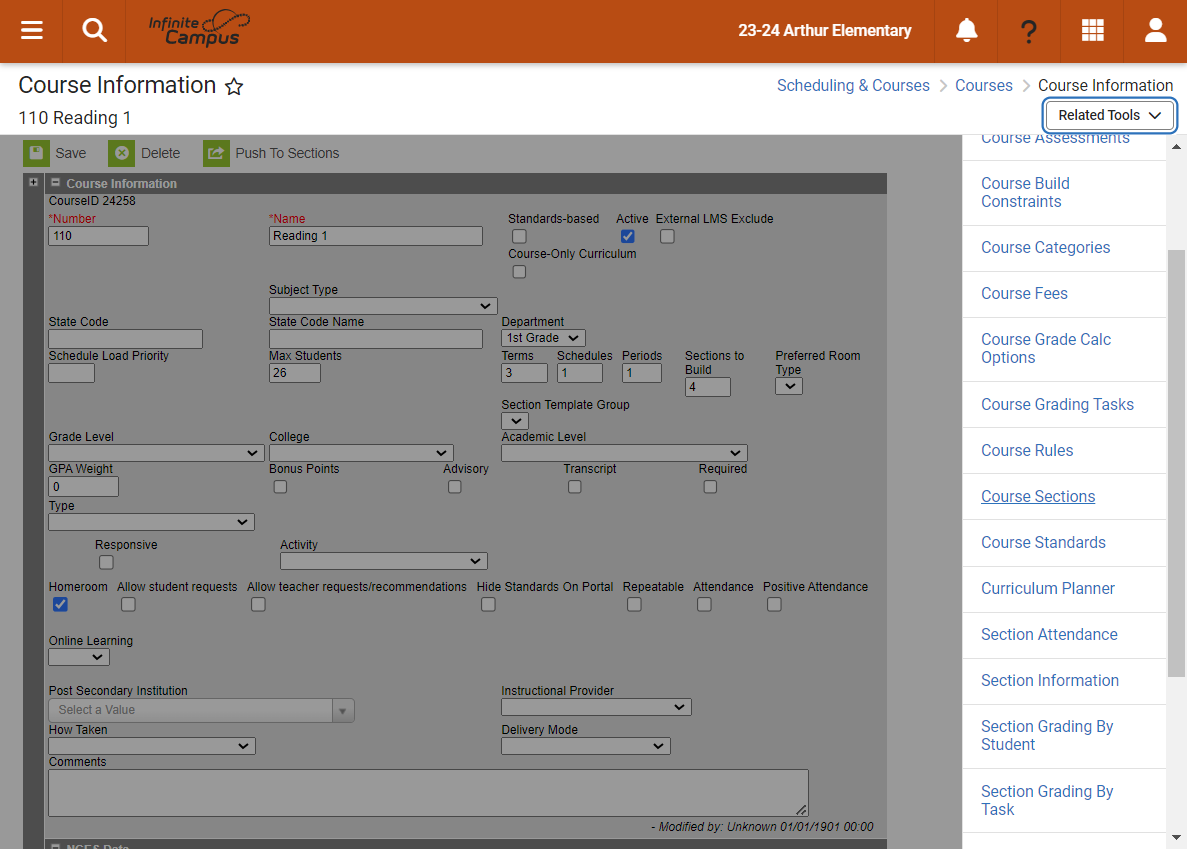Open the user account menu
Image resolution: width=1187 pixels, height=849 pixels.
point(1155,31)
